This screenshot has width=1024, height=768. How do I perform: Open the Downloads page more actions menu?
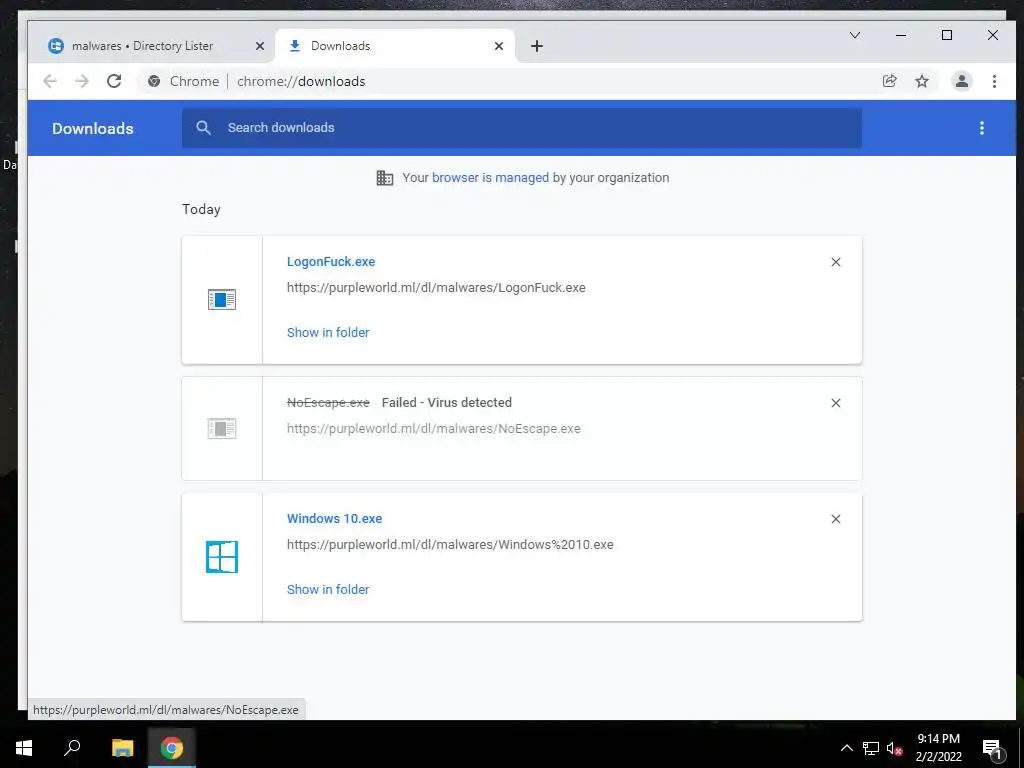tap(982, 128)
